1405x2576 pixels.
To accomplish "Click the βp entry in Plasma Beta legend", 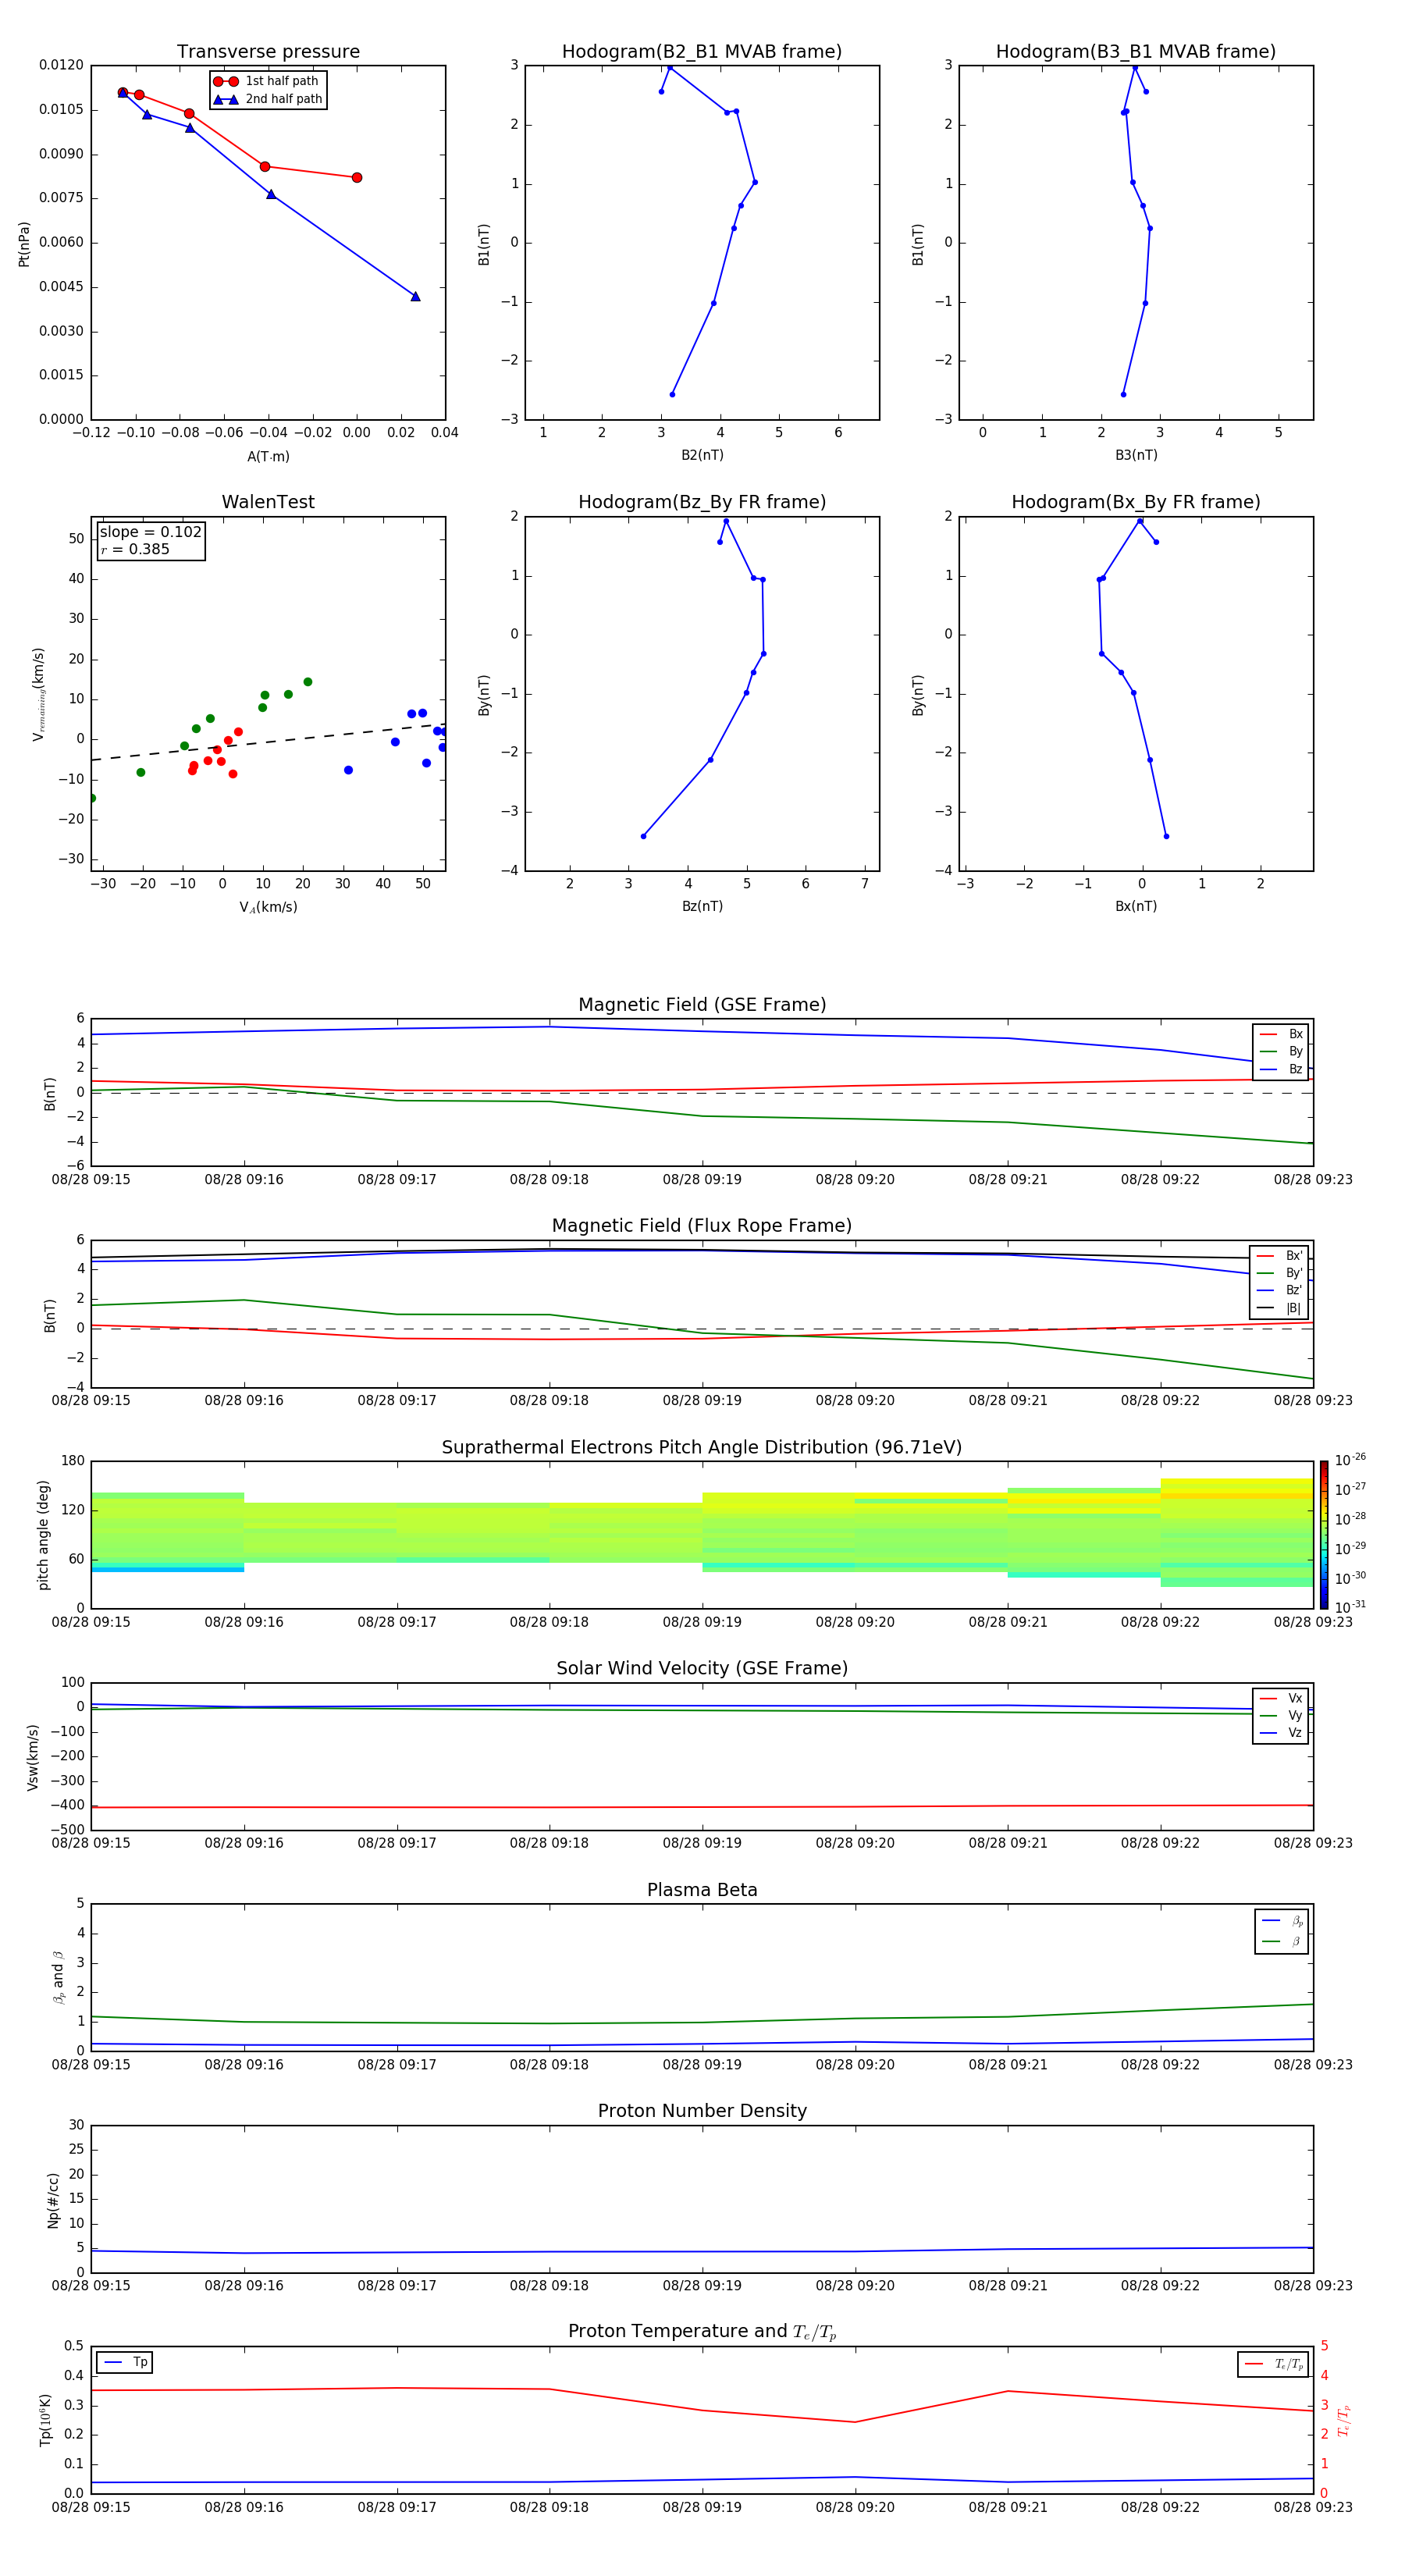I will [1282, 1921].
